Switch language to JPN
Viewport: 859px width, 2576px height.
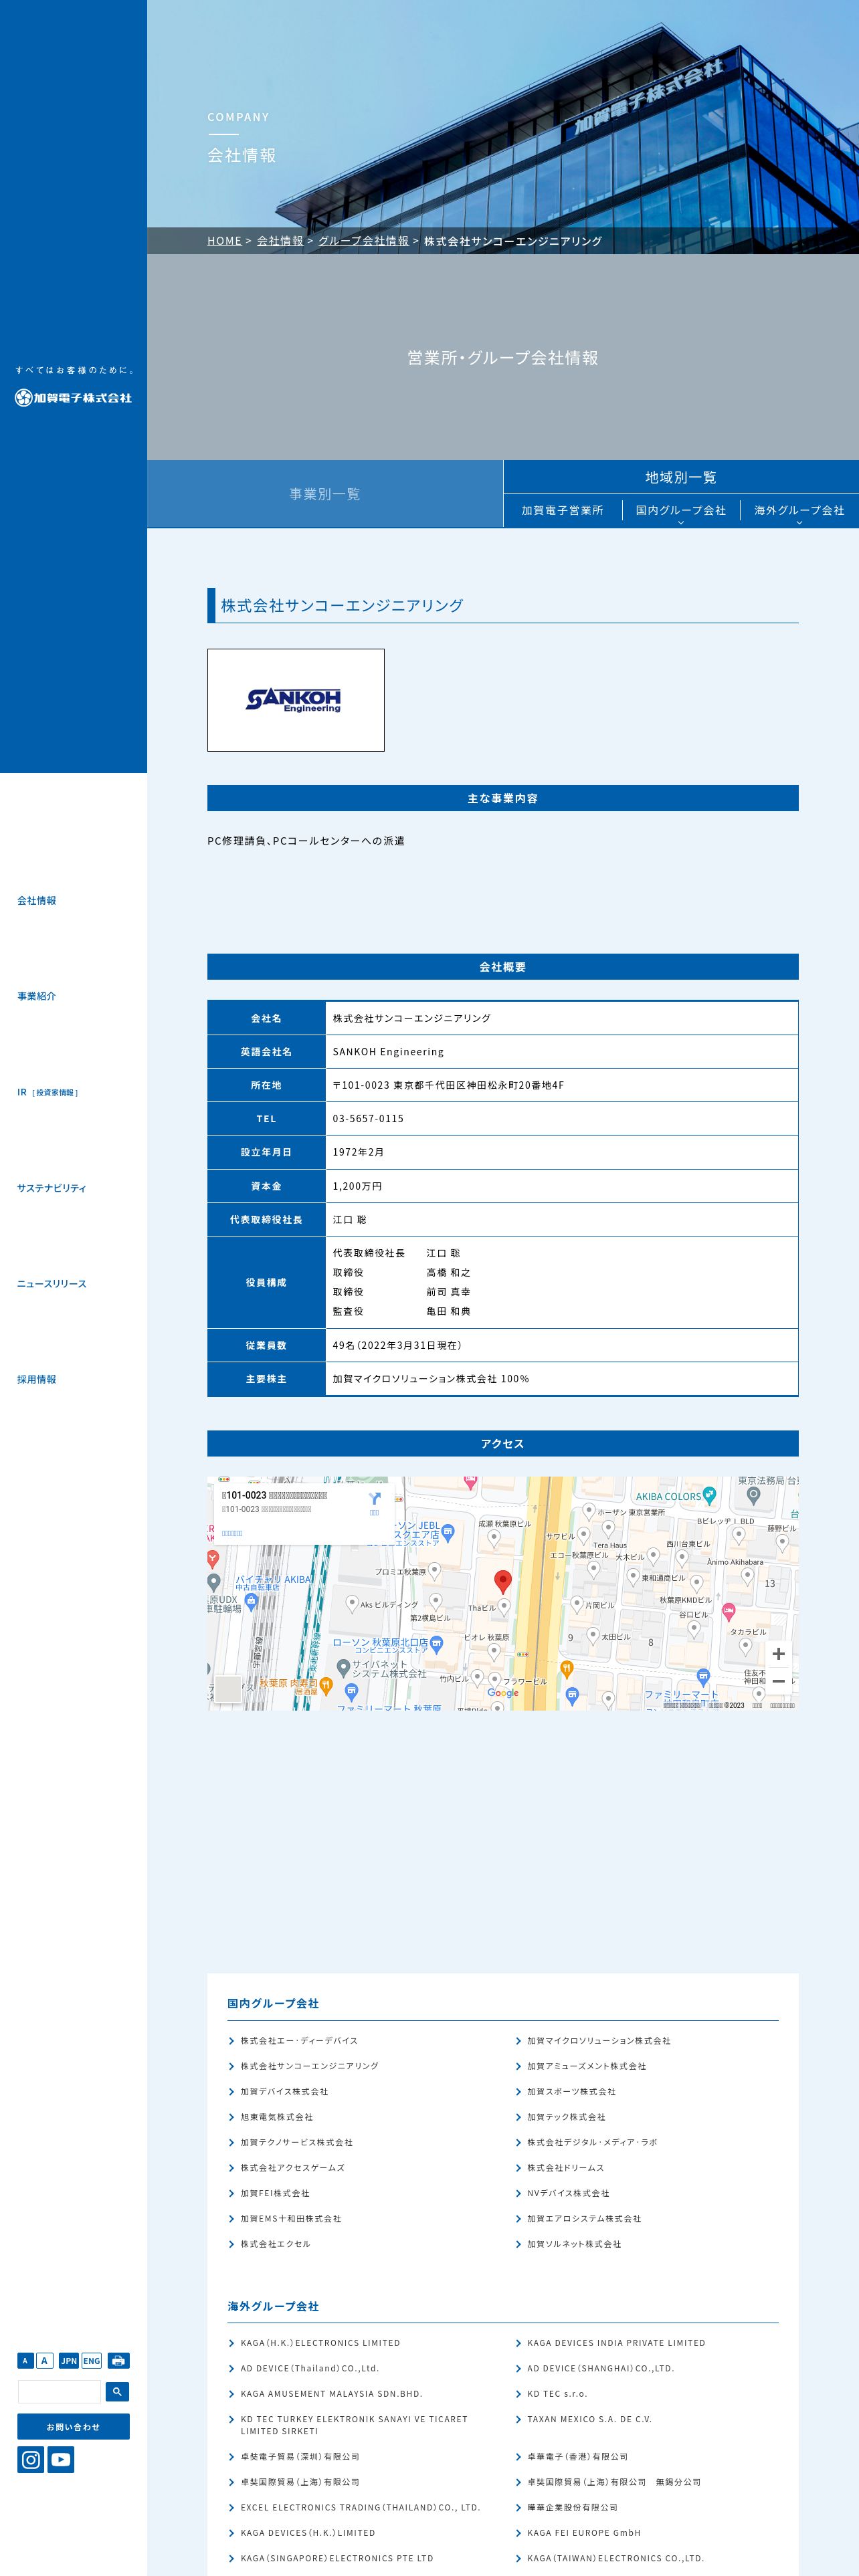[x=68, y=2360]
